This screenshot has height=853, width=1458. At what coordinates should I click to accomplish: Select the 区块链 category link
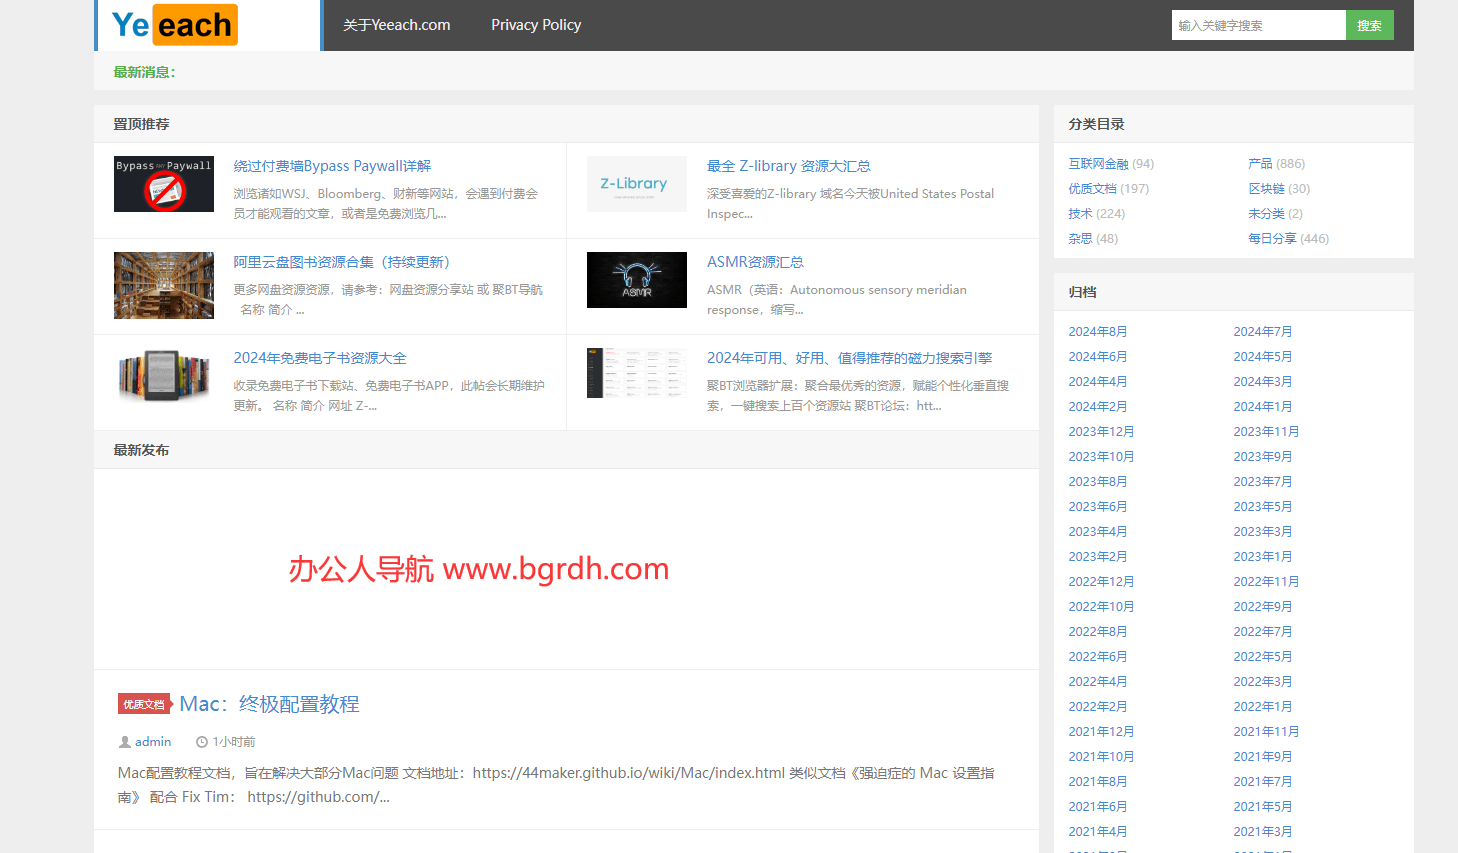[1266, 189]
